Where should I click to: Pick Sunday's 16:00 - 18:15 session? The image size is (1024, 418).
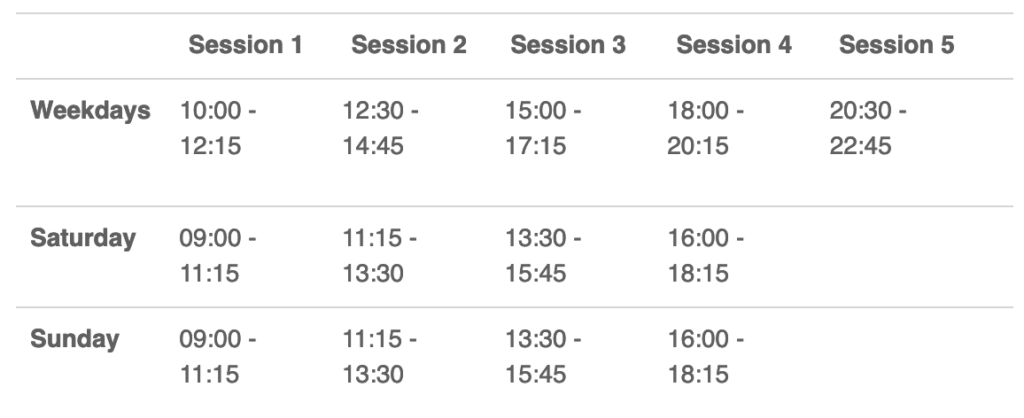tap(705, 357)
